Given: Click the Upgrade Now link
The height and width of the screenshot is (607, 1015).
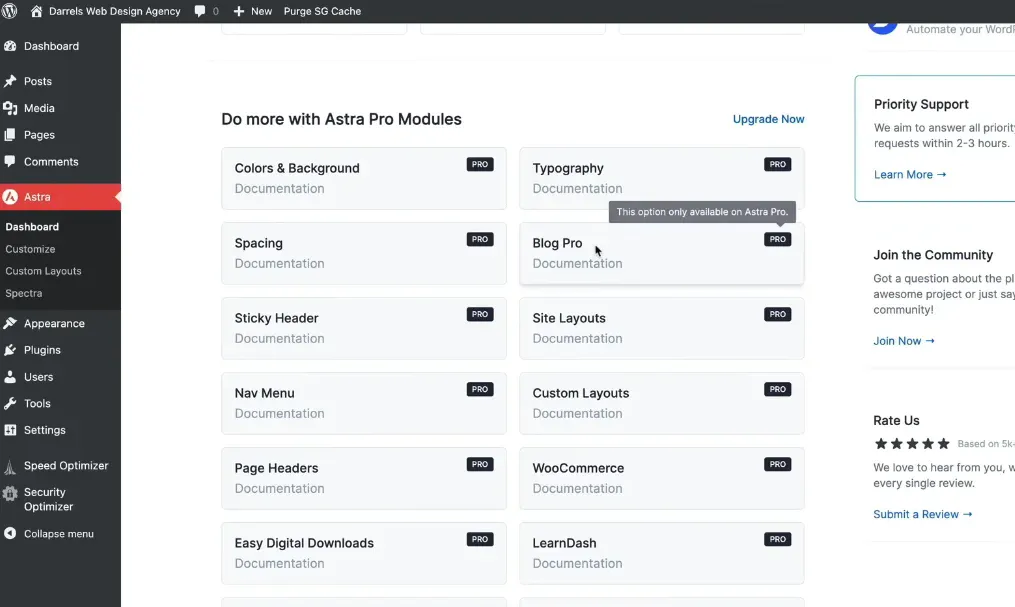Looking at the screenshot, I should (x=768, y=119).
